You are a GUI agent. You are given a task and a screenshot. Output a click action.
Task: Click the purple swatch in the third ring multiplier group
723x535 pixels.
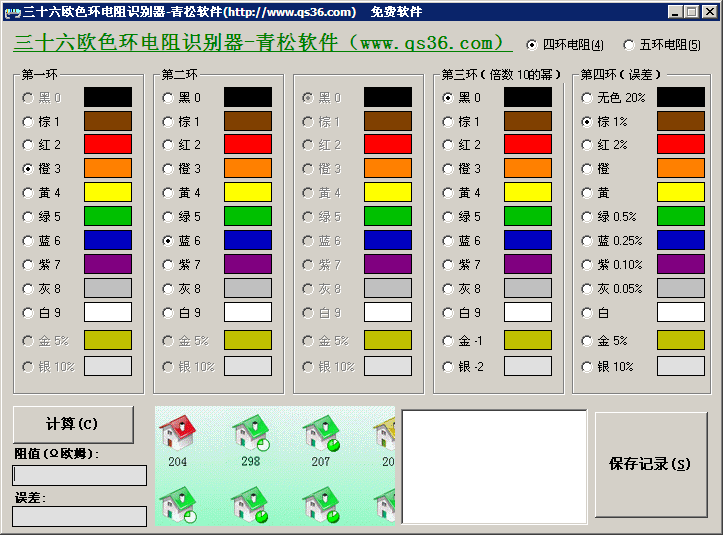[x=528, y=264]
